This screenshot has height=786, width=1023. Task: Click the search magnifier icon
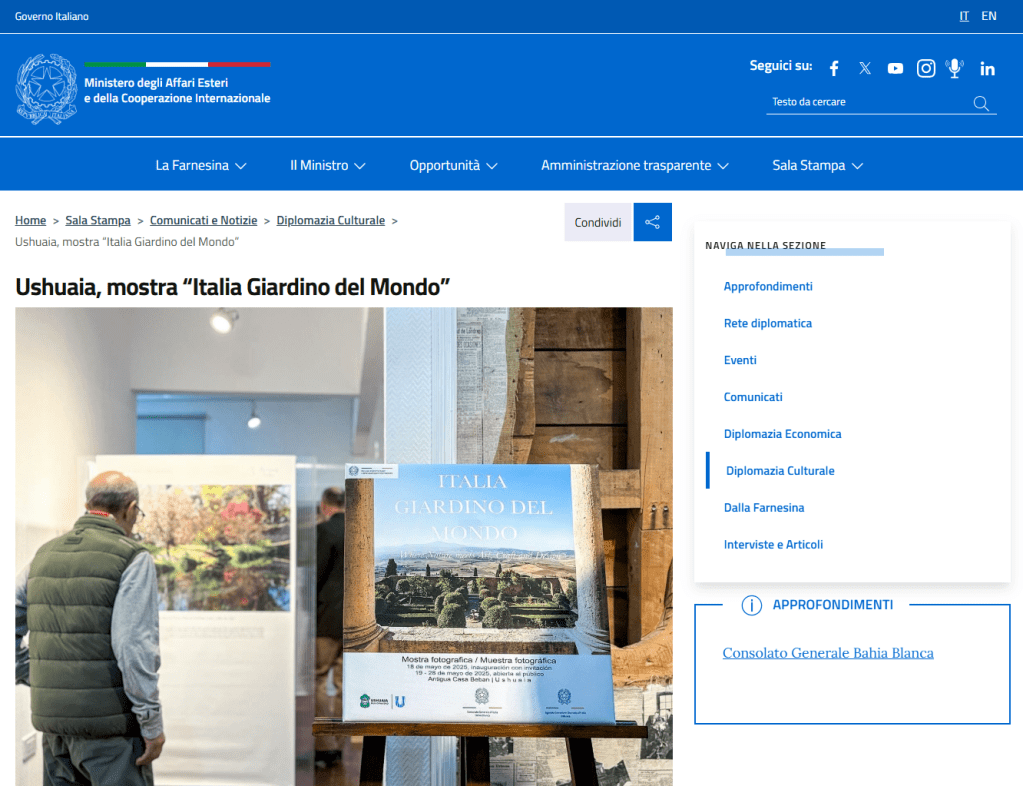point(981,103)
